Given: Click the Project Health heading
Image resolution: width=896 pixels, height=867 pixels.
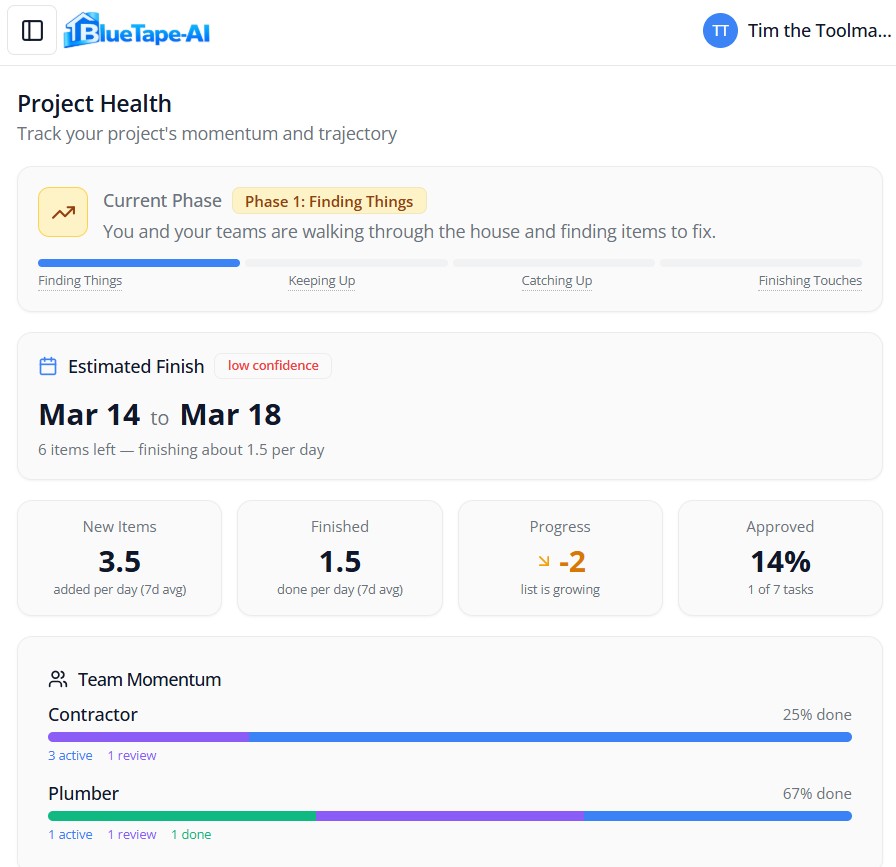Looking at the screenshot, I should [x=94, y=103].
